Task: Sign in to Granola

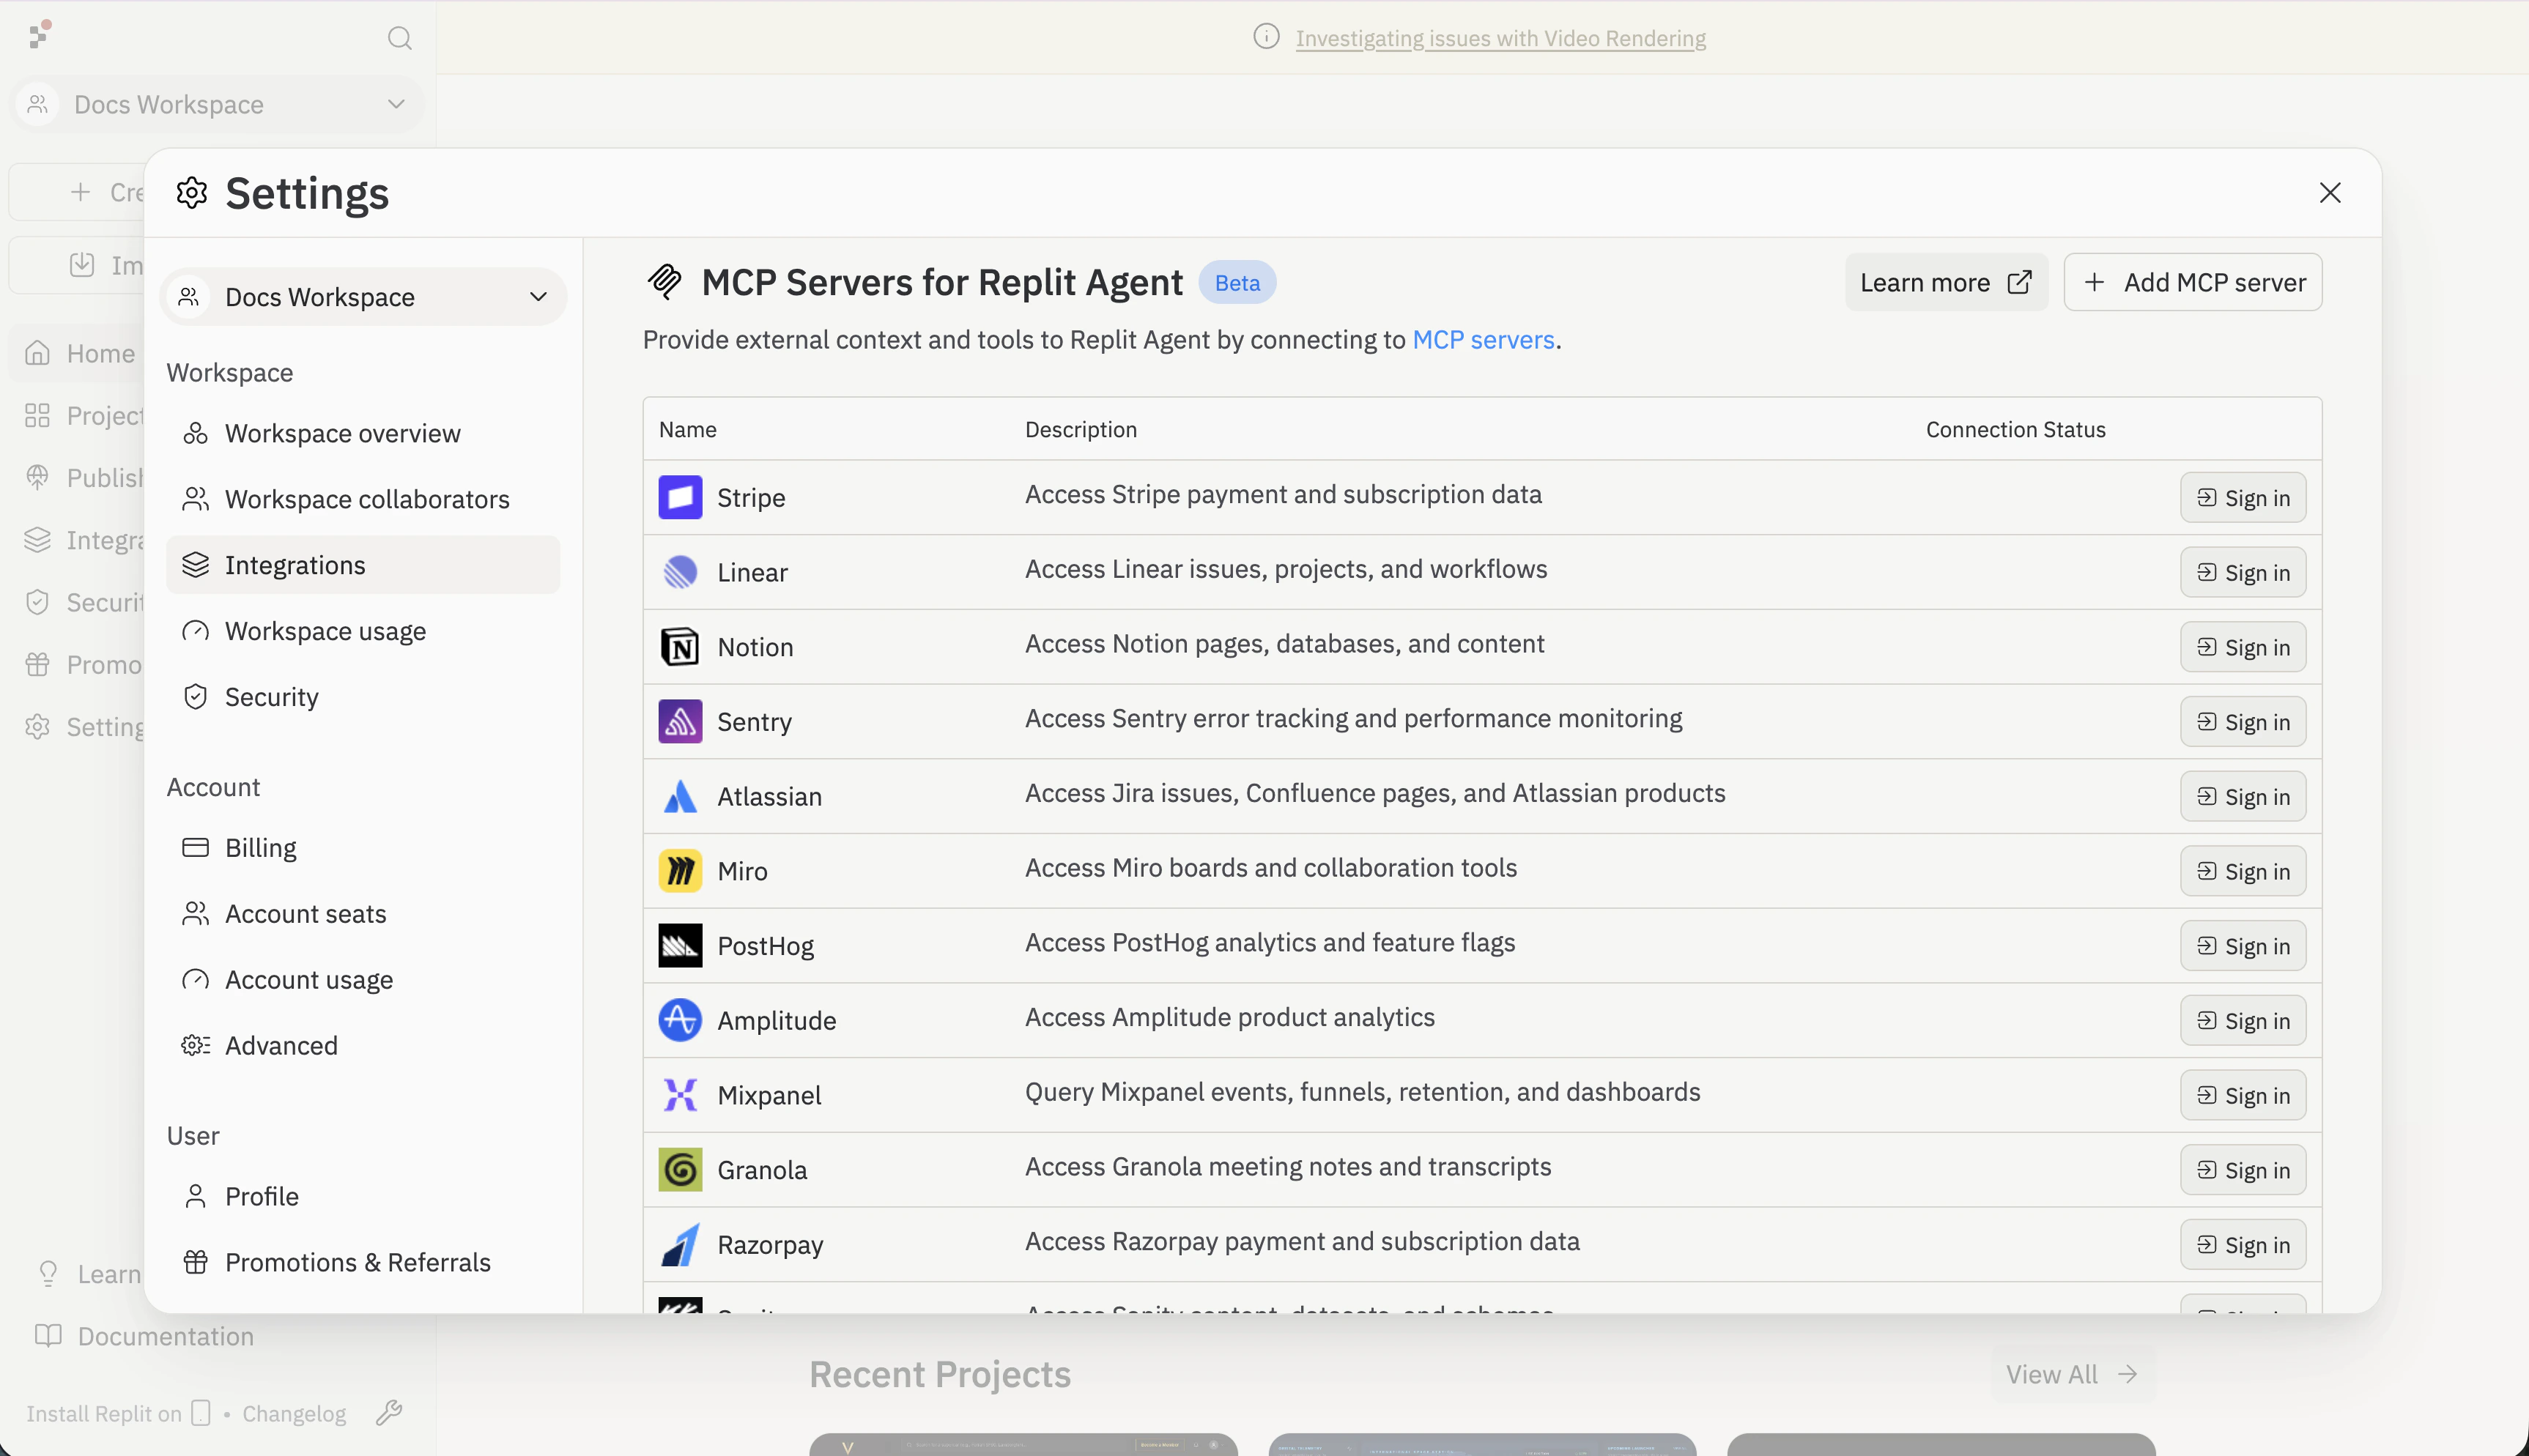Action: coord(2243,1169)
